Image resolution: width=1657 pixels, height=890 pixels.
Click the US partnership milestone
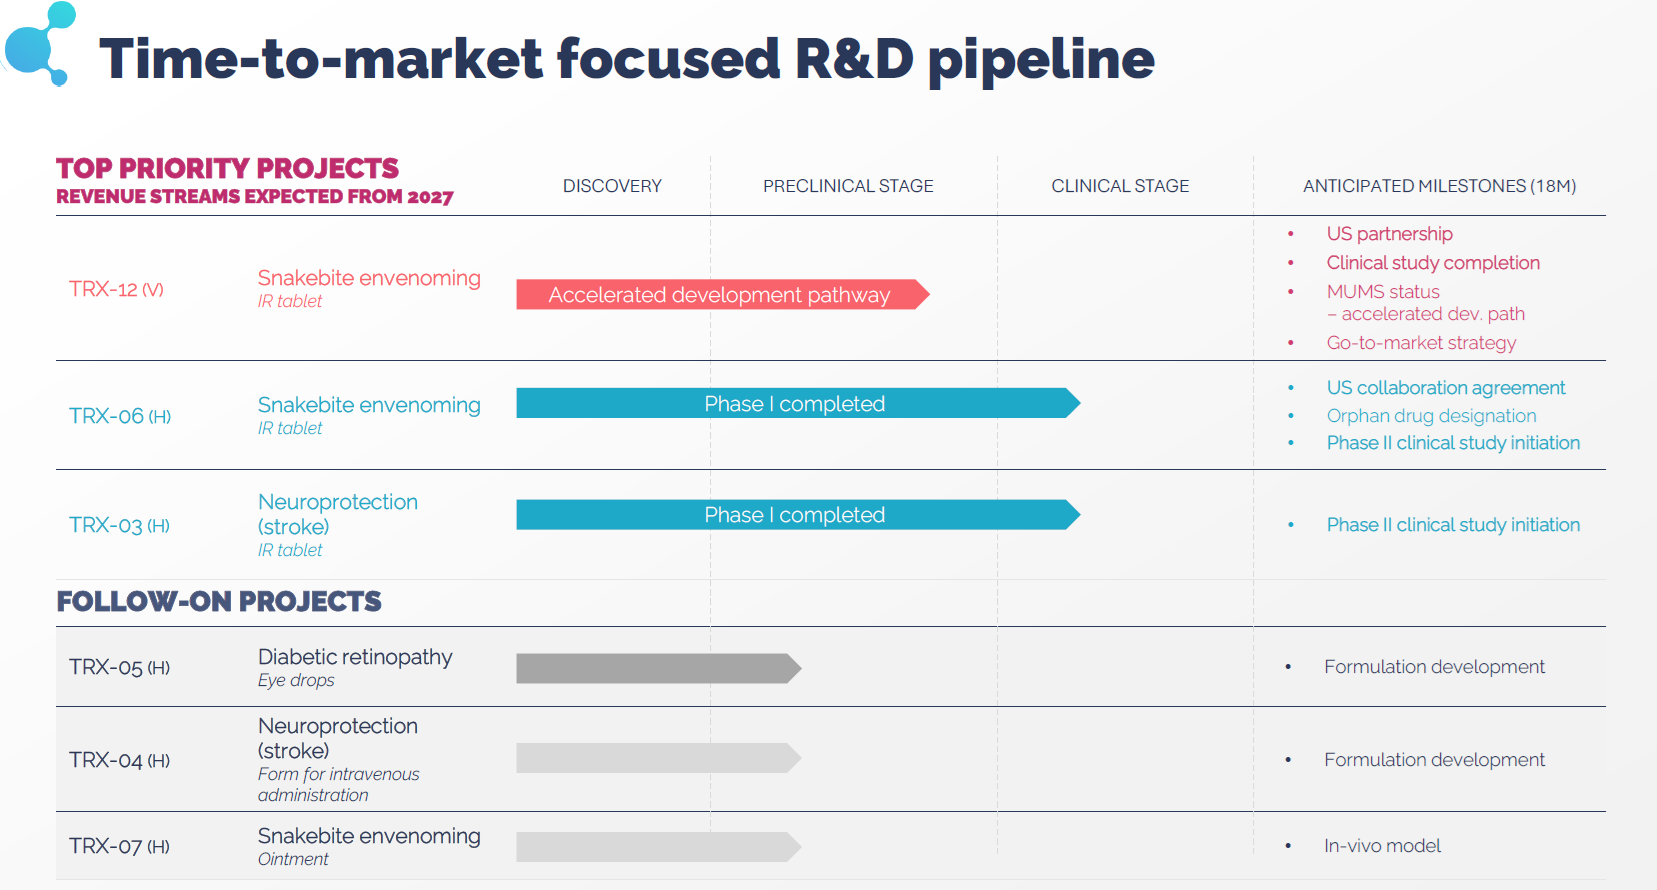[1389, 234]
